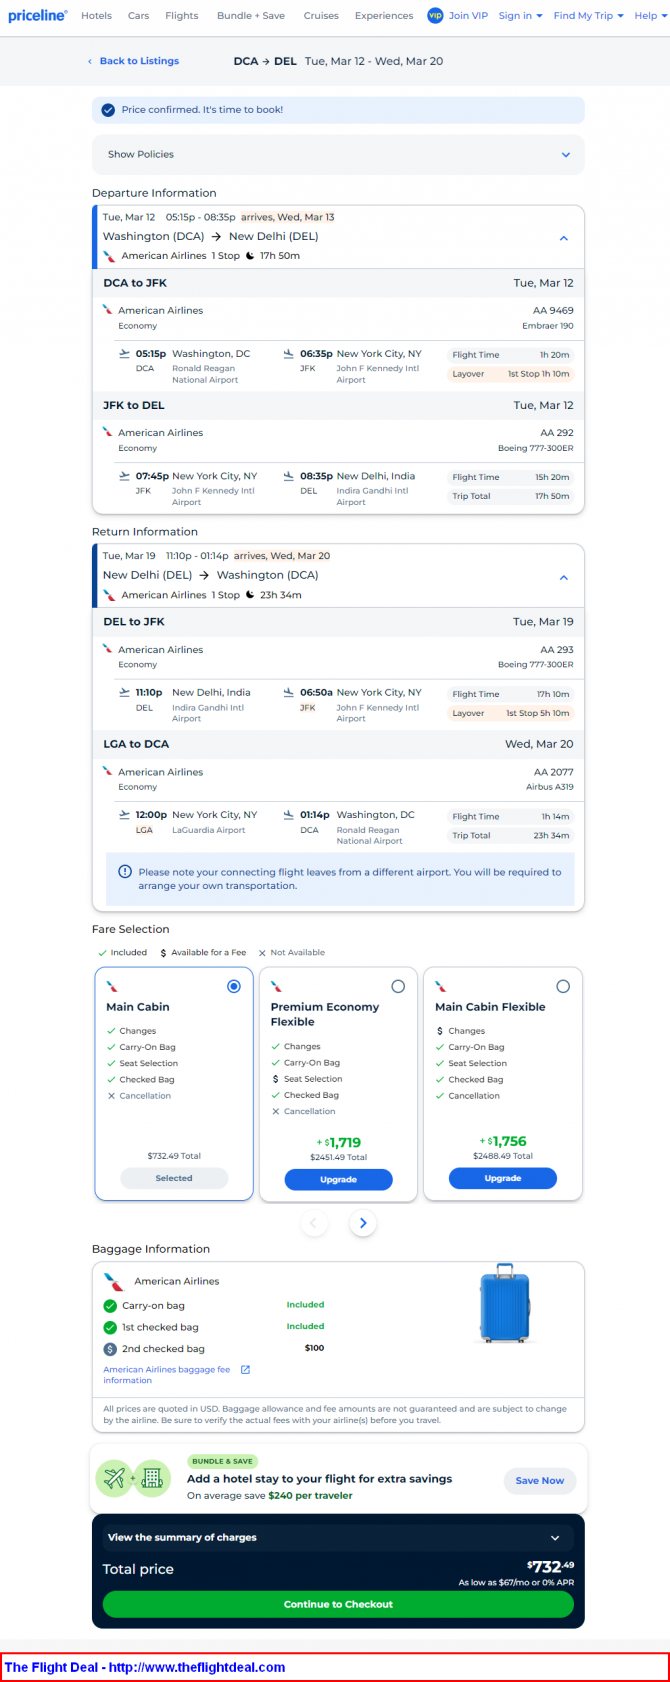Continue to Checkout

338,1604
